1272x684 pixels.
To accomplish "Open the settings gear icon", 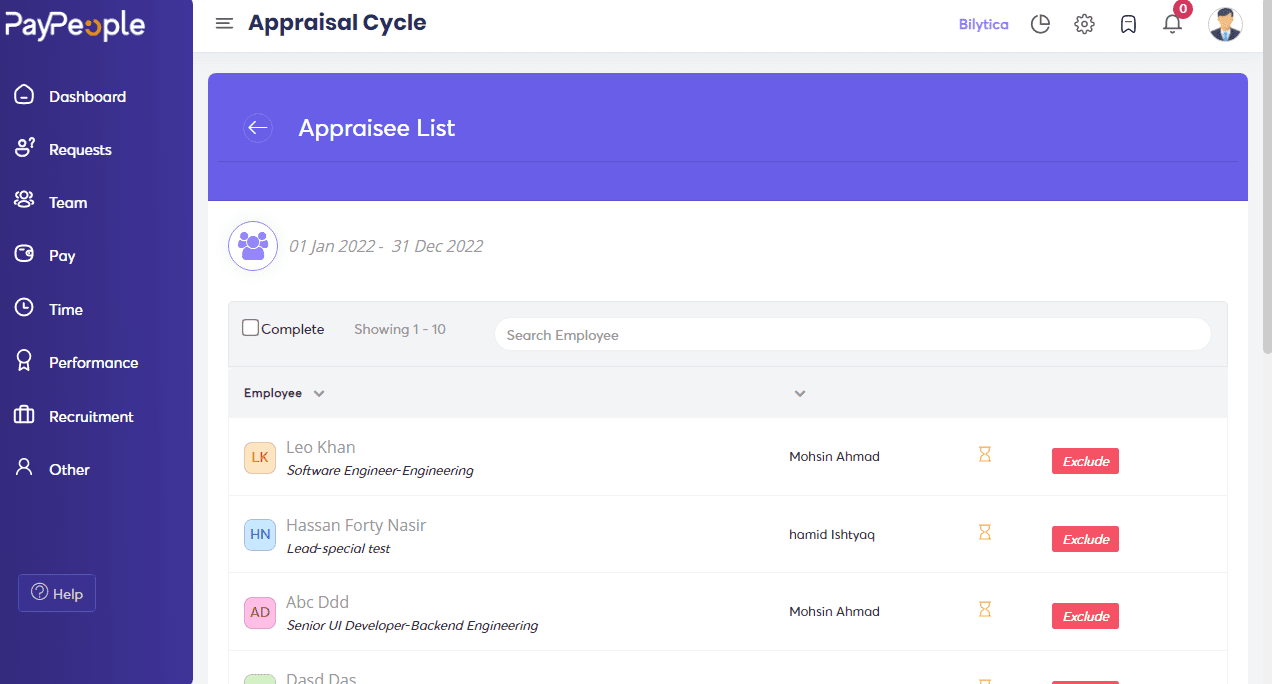I will pos(1084,24).
